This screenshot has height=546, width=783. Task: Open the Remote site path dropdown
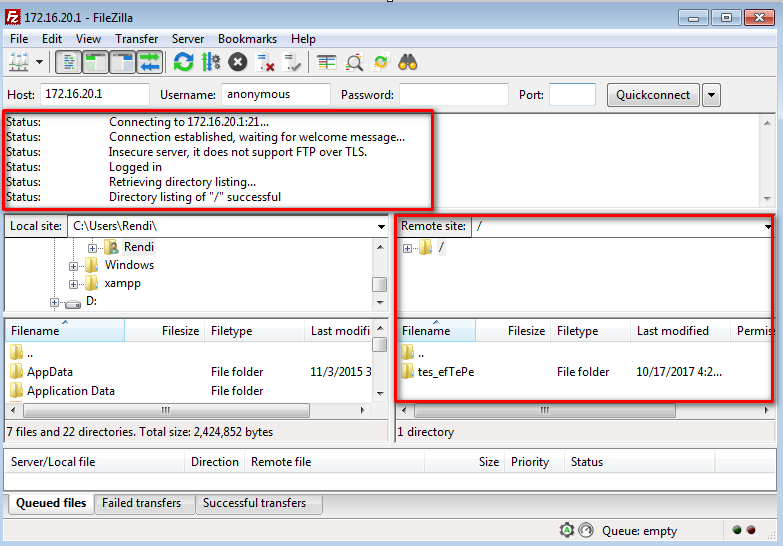(768, 226)
